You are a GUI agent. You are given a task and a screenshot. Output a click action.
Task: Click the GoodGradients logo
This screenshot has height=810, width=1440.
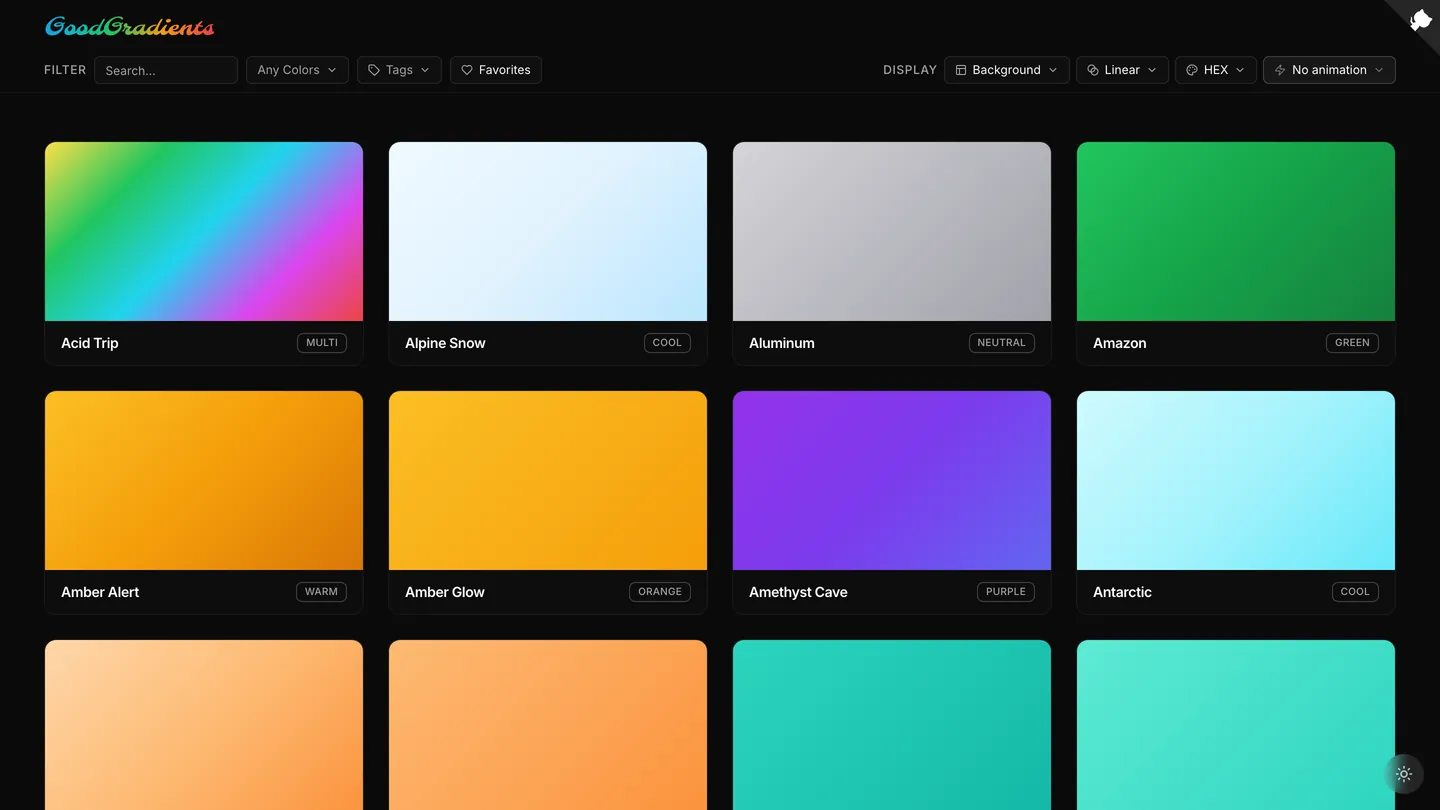click(130, 27)
